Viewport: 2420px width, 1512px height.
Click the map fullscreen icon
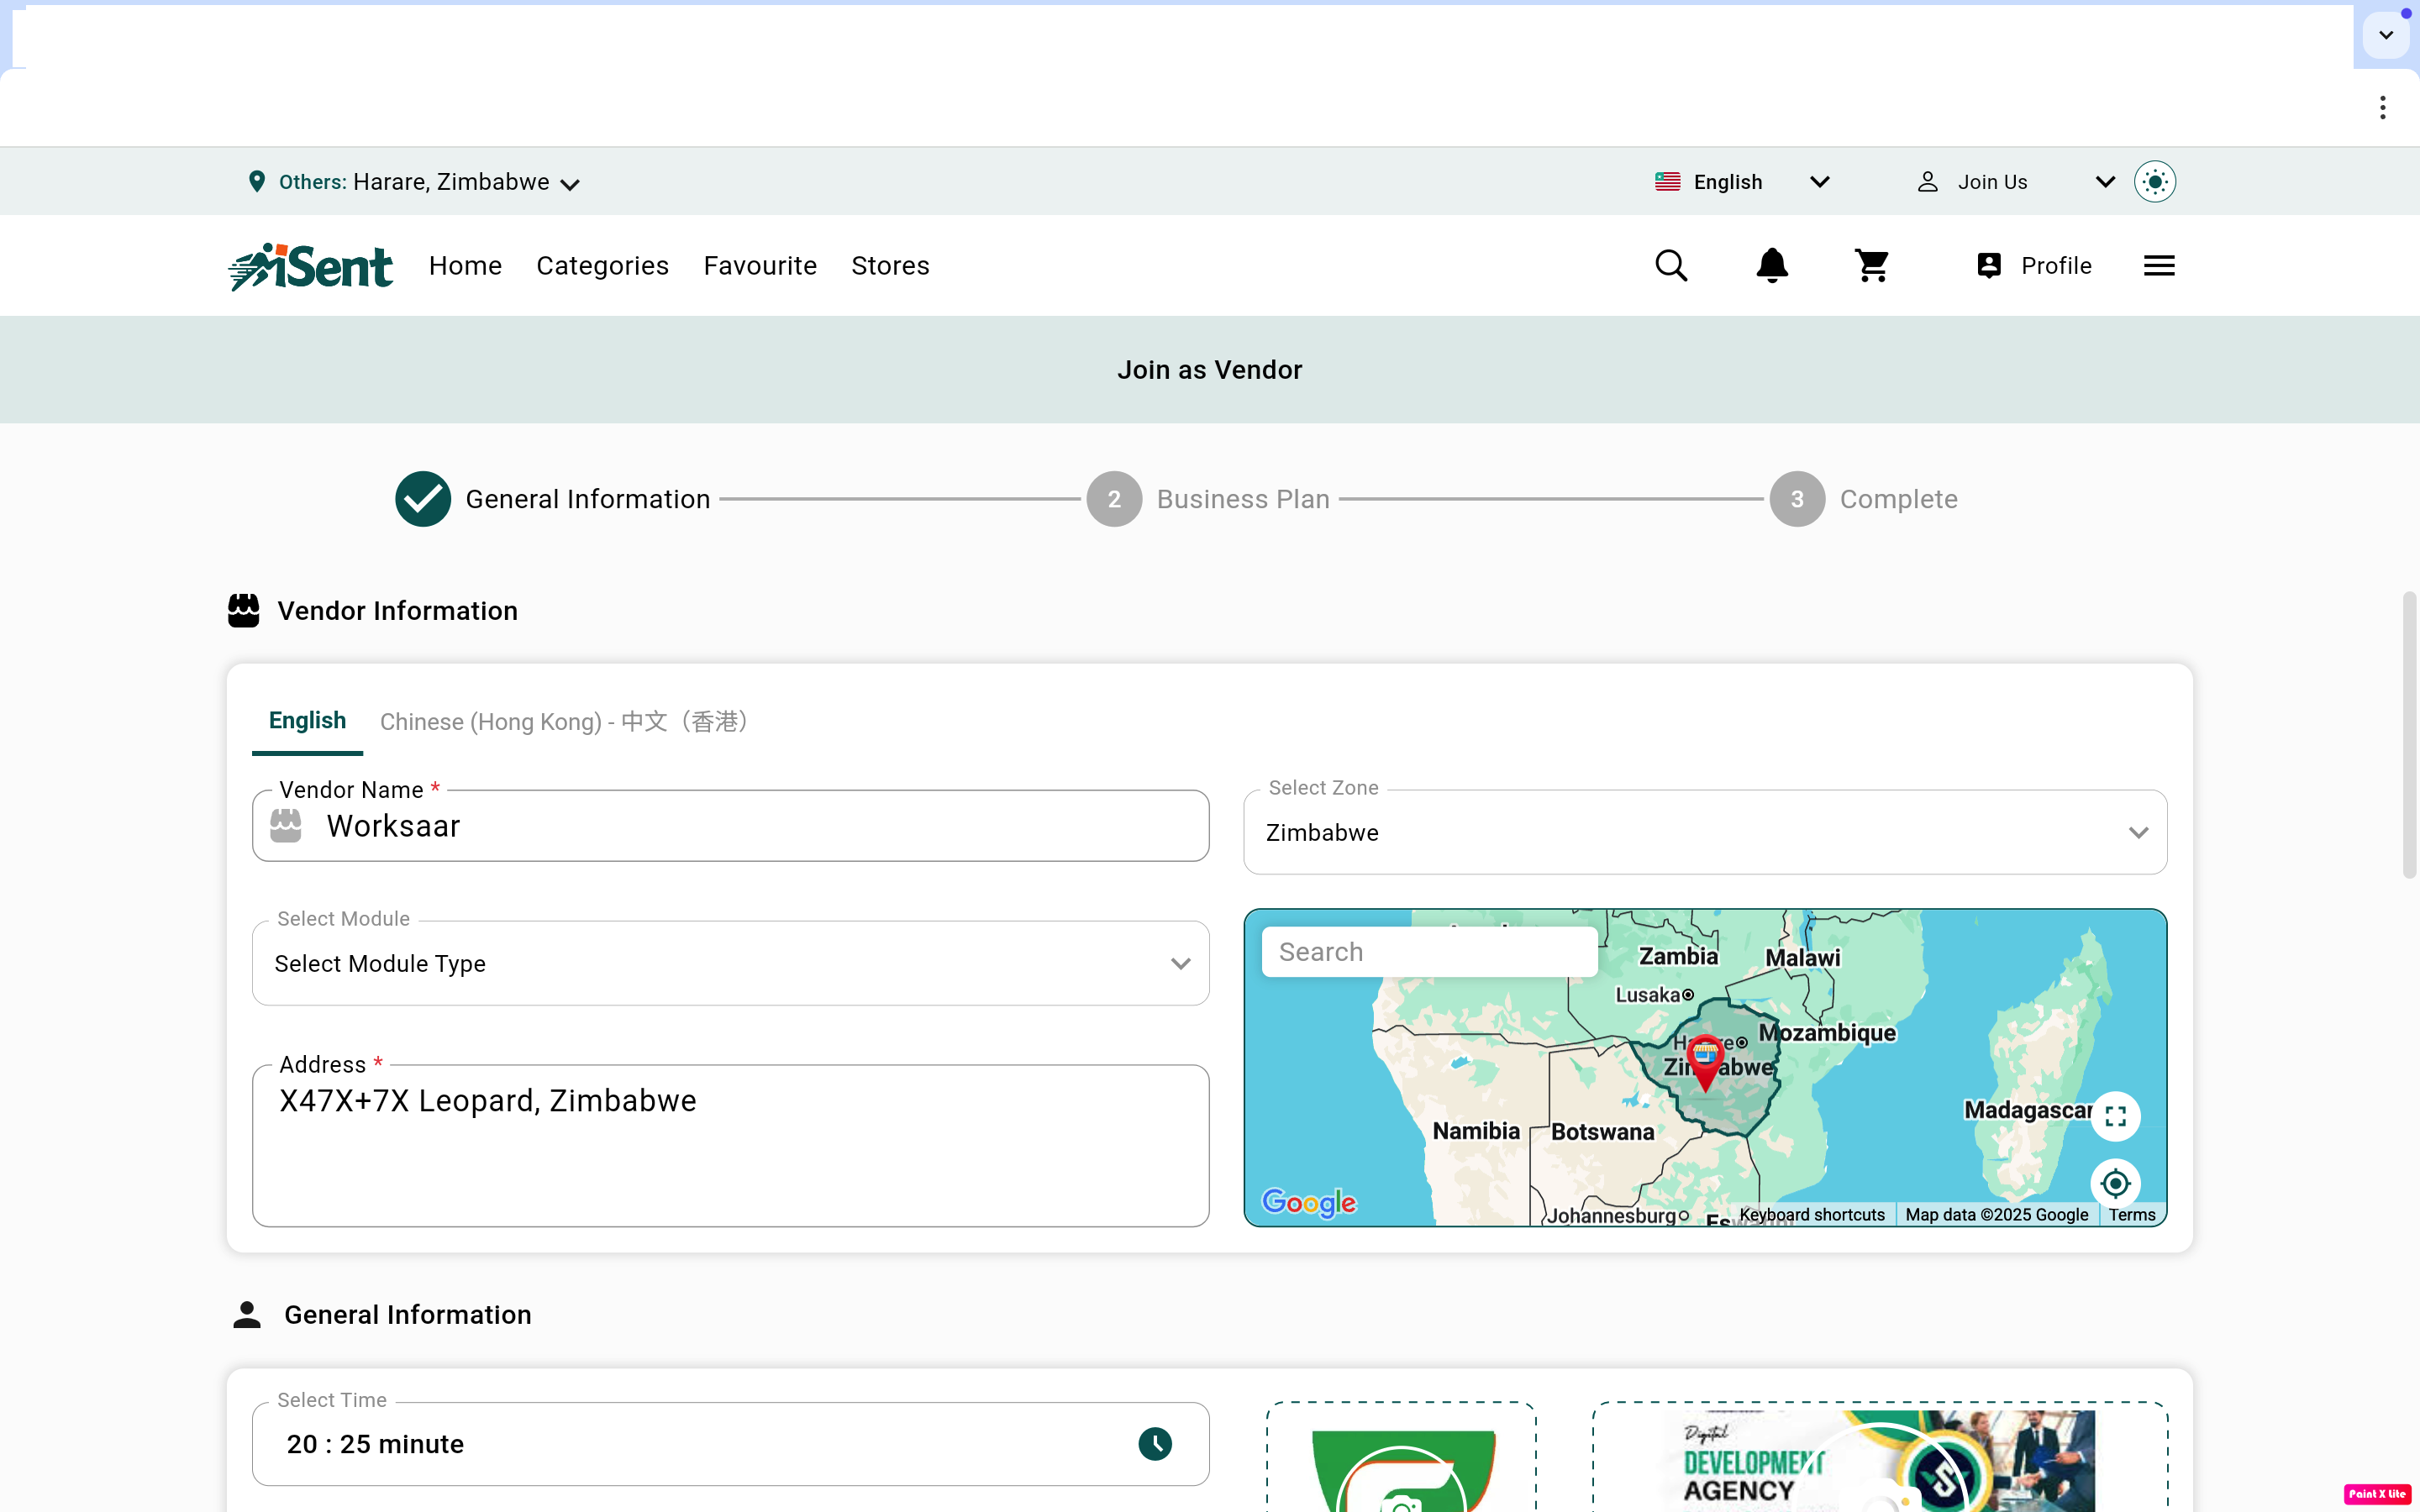(2115, 1116)
